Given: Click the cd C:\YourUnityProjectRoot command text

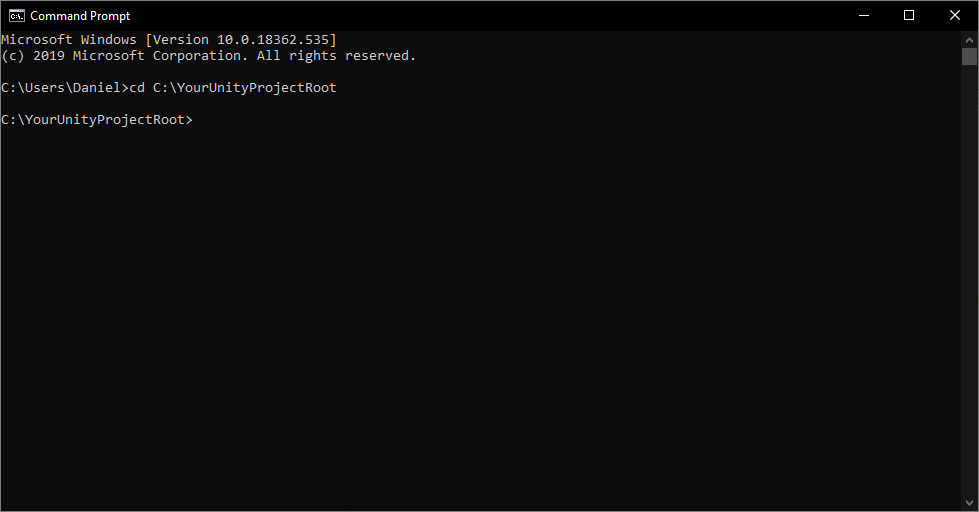Looking at the screenshot, I should coord(233,87).
